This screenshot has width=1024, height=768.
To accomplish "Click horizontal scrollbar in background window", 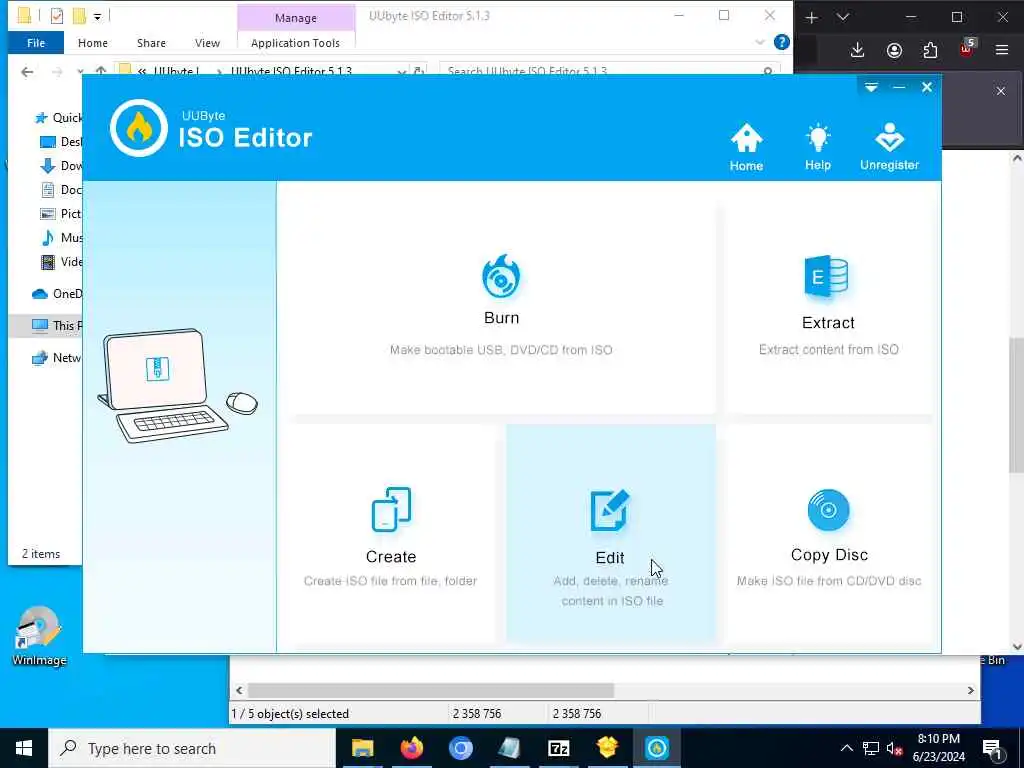I will coord(430,690).
